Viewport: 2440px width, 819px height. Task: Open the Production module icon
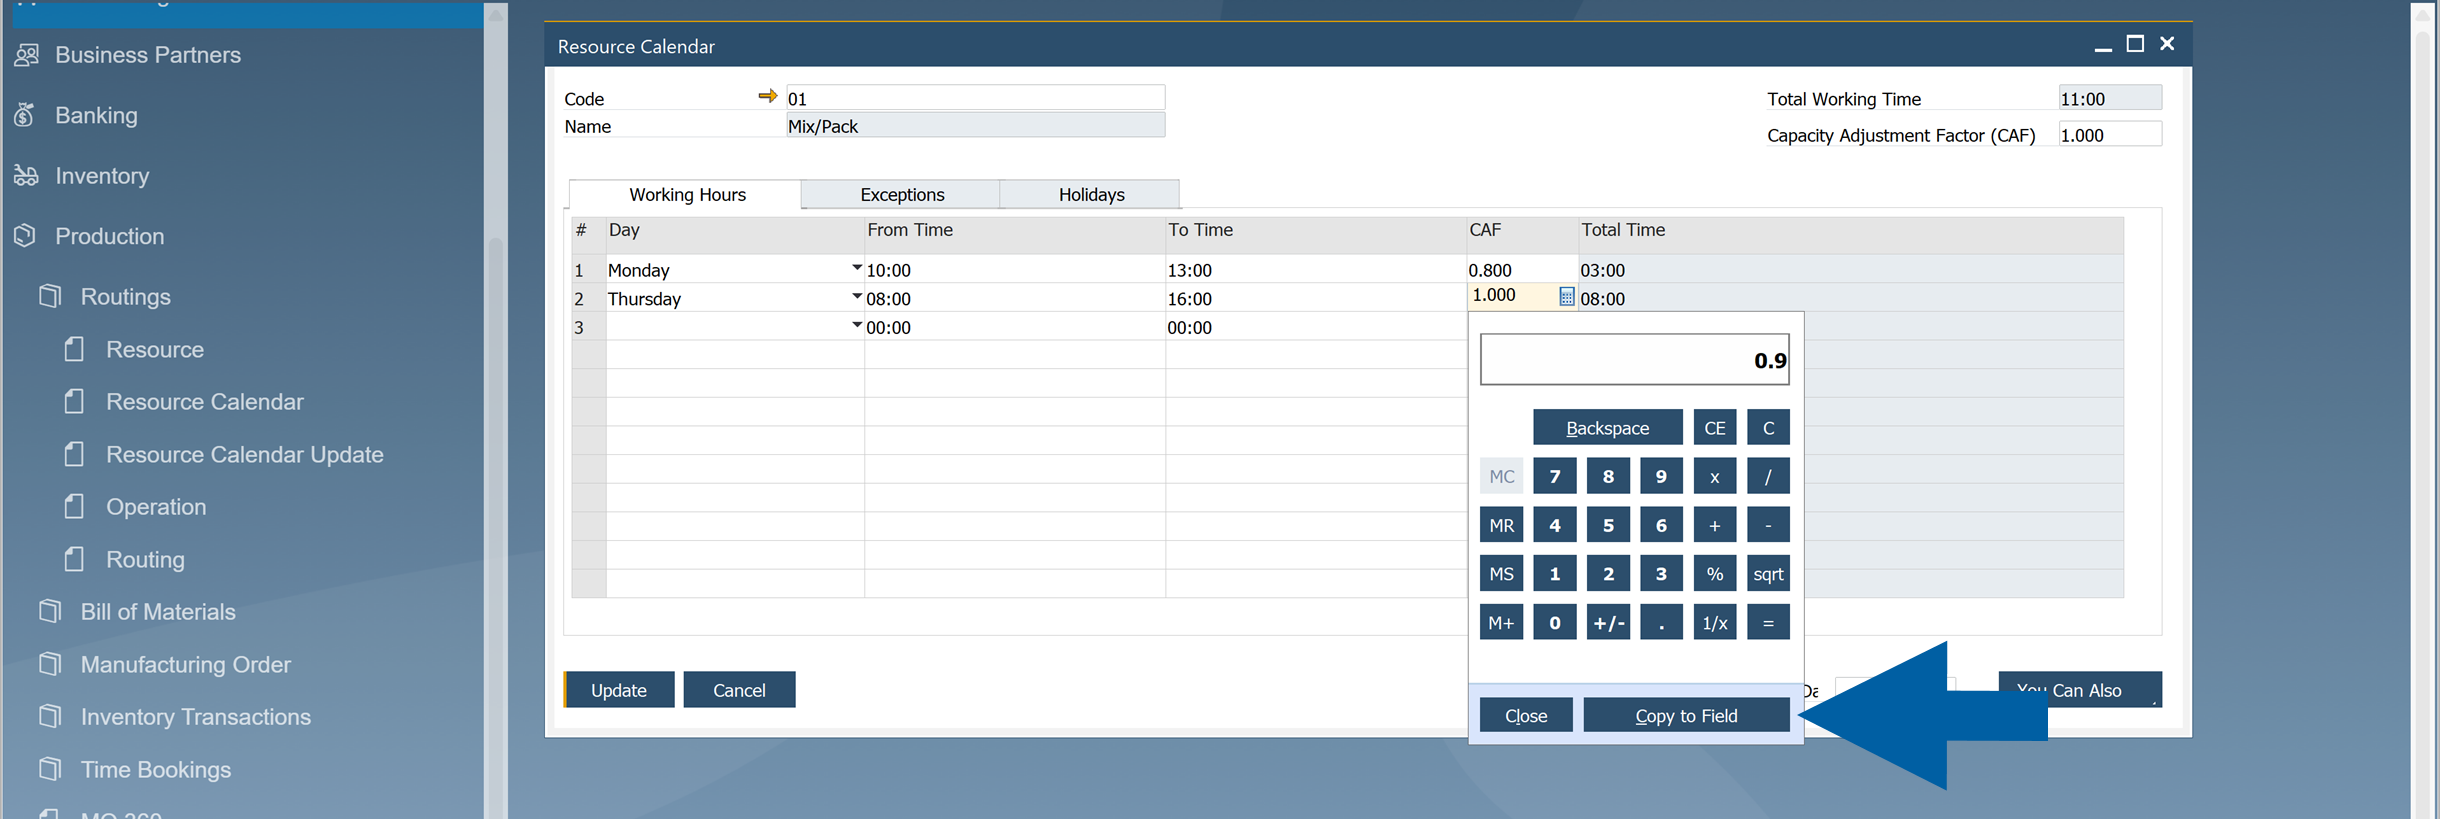pyautogui.click(x=26, y=236)
